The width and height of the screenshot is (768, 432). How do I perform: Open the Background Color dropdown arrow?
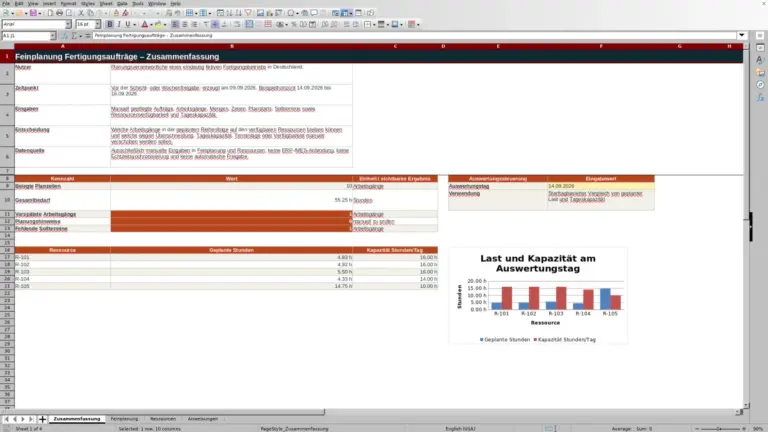point(165,24)
